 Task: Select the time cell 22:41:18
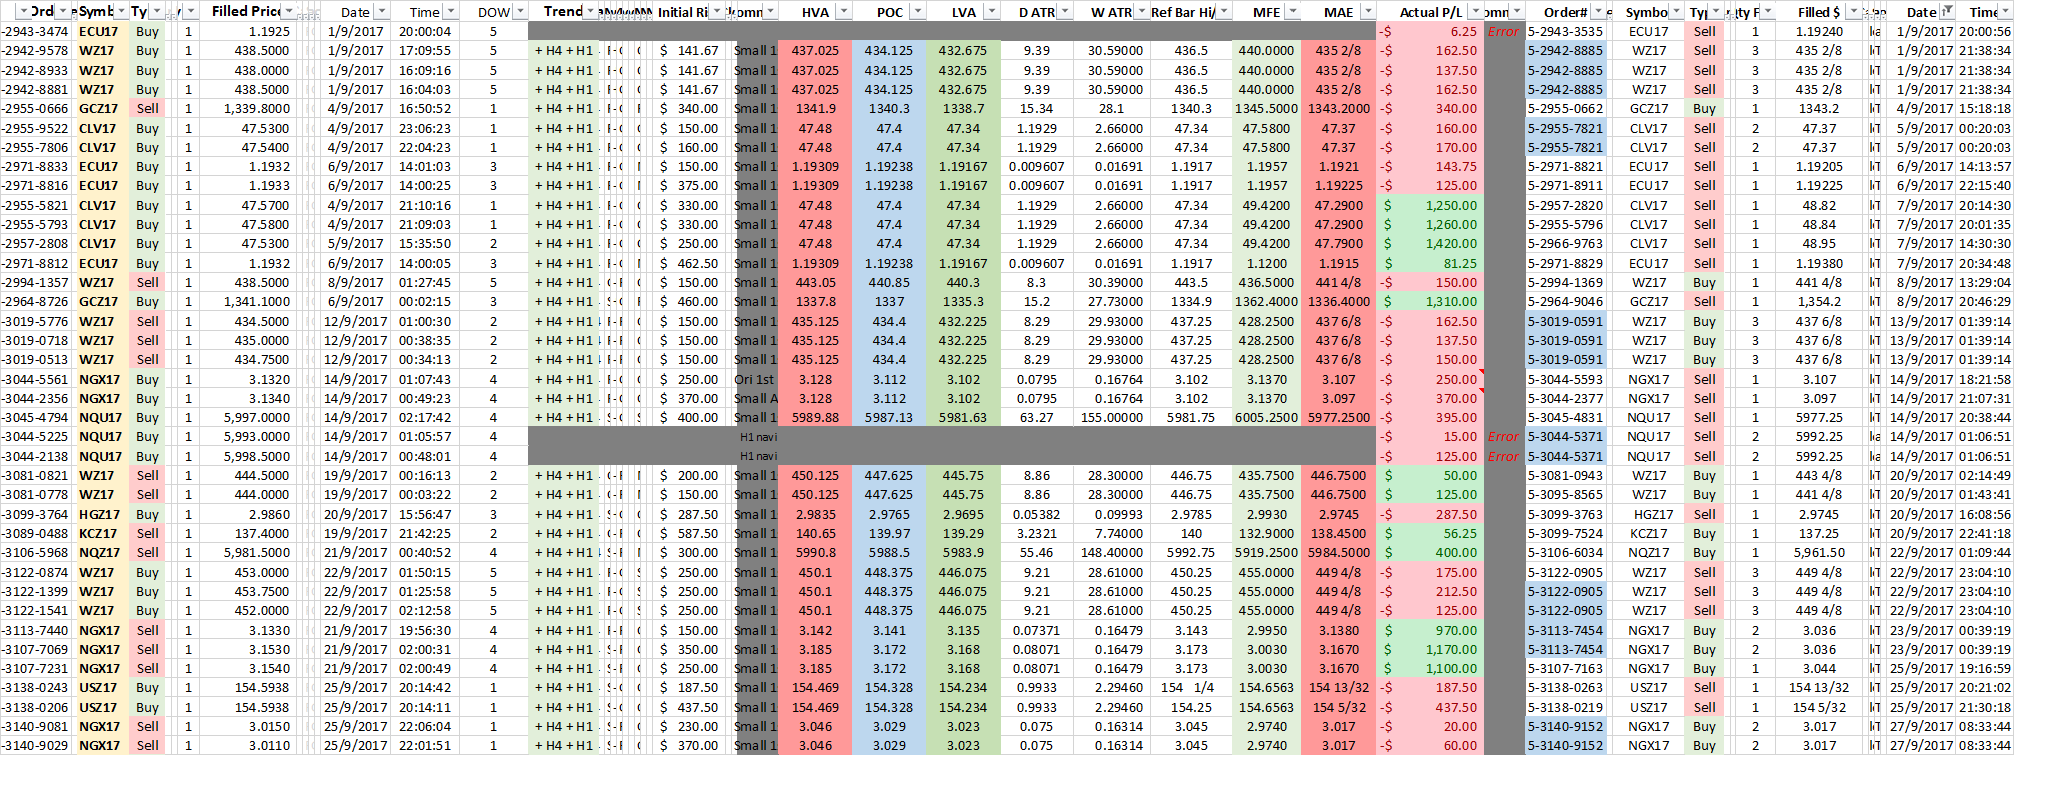coord(1984,534)
